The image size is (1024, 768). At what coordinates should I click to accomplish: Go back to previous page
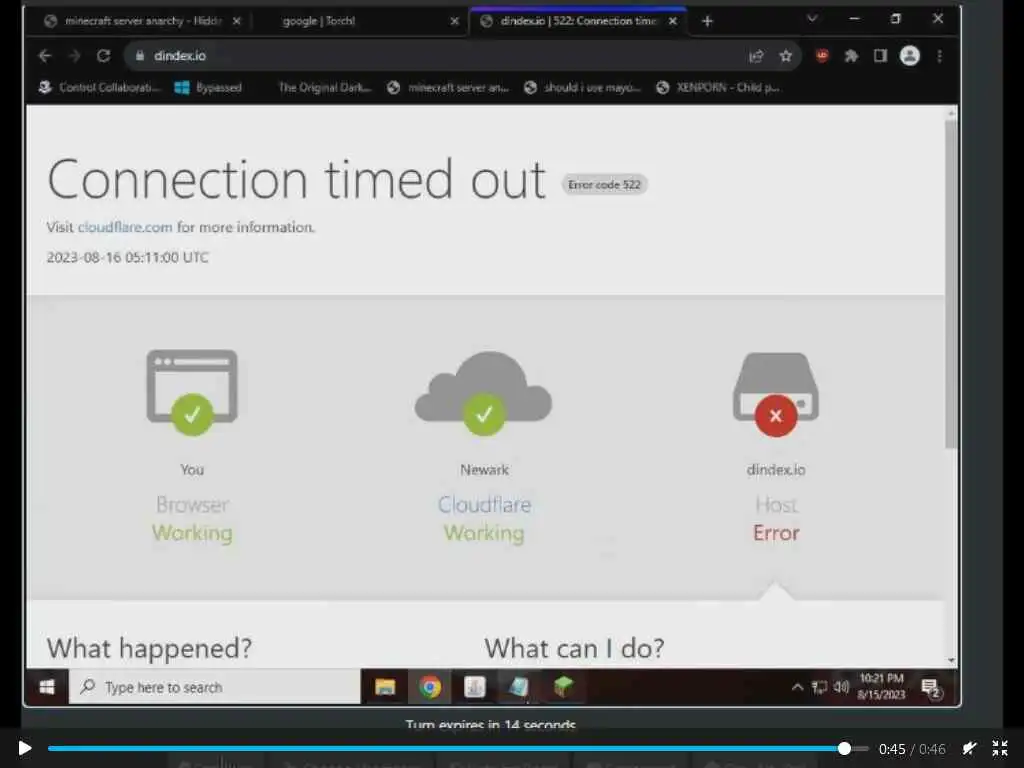click(x=44, y=56)
